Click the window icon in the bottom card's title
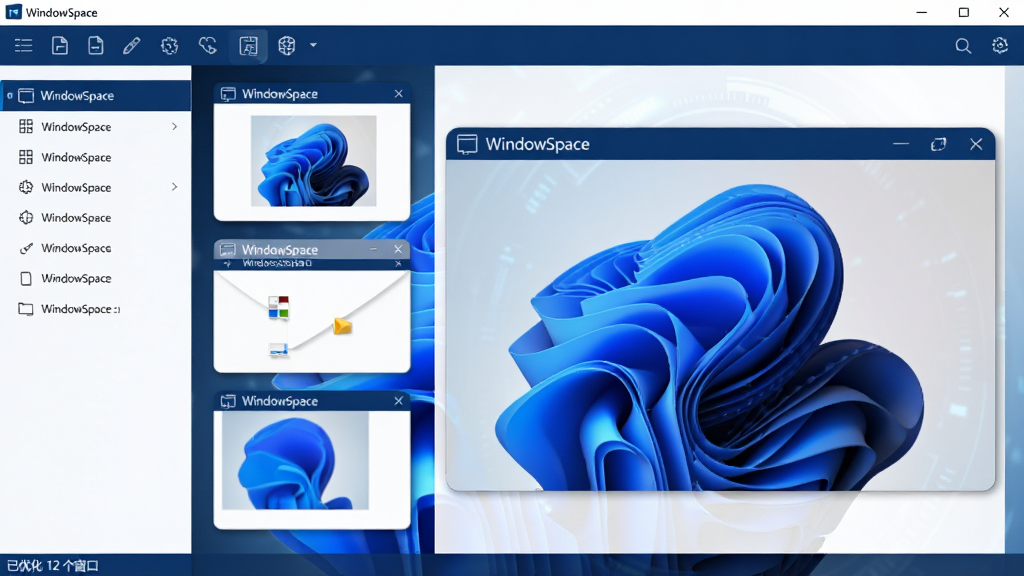This screenshot has height=576, width=1024. (x=228, y=401)
